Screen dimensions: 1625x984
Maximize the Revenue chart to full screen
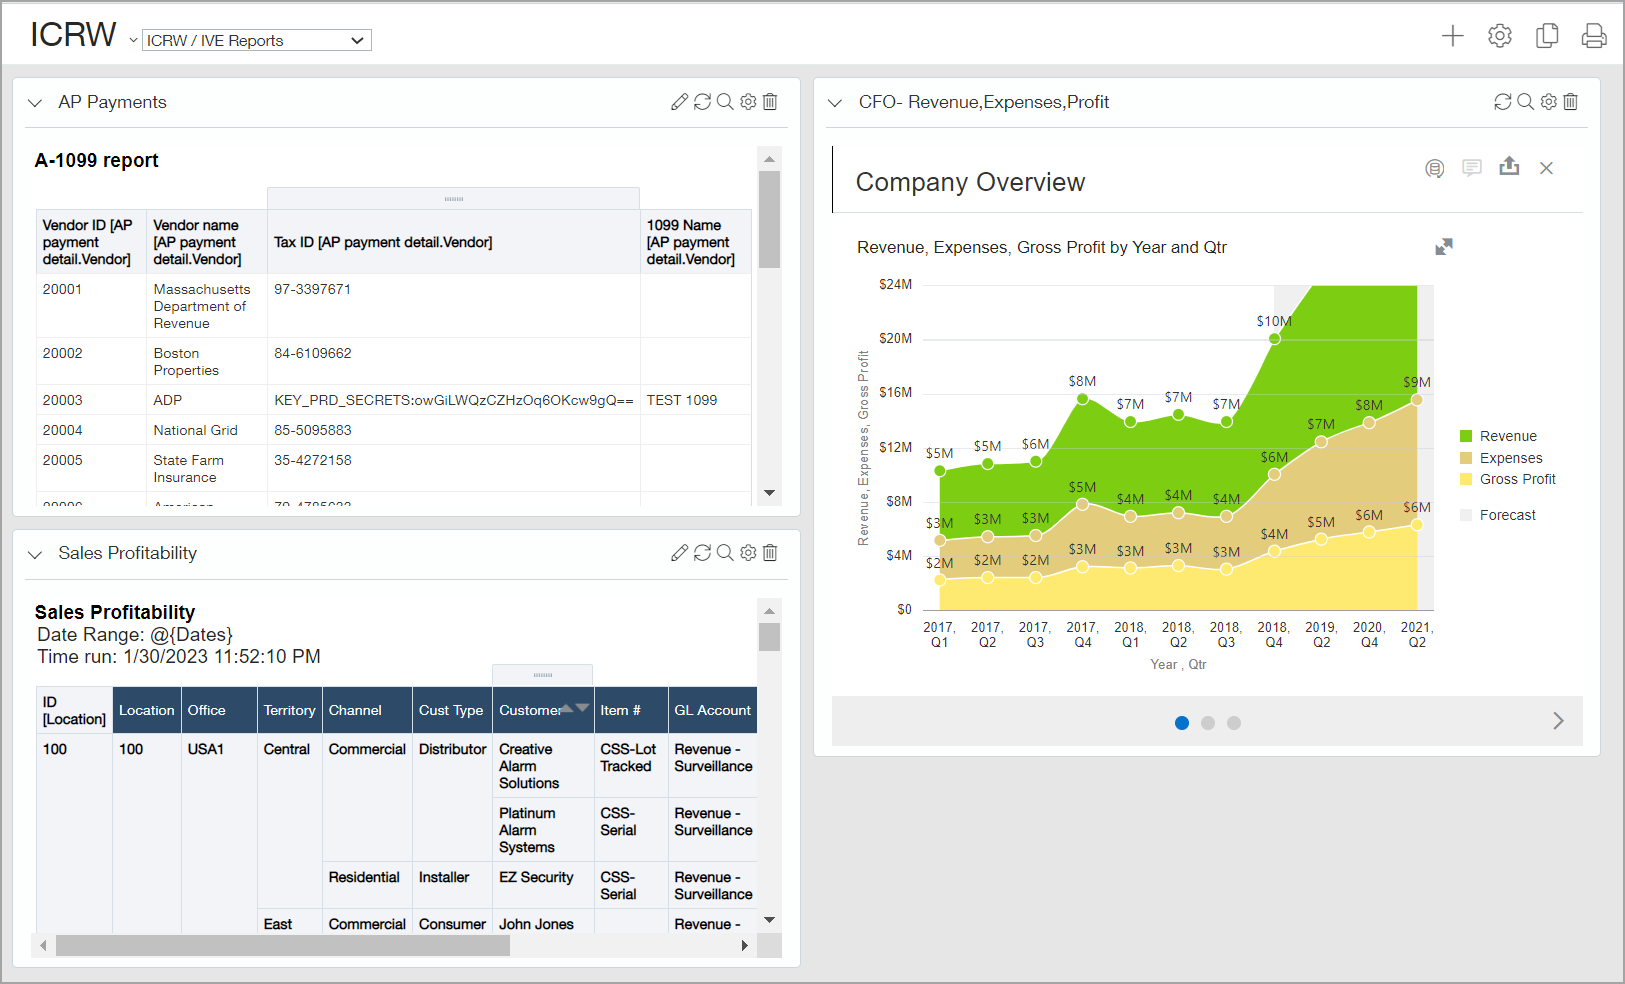point(1444,246)
